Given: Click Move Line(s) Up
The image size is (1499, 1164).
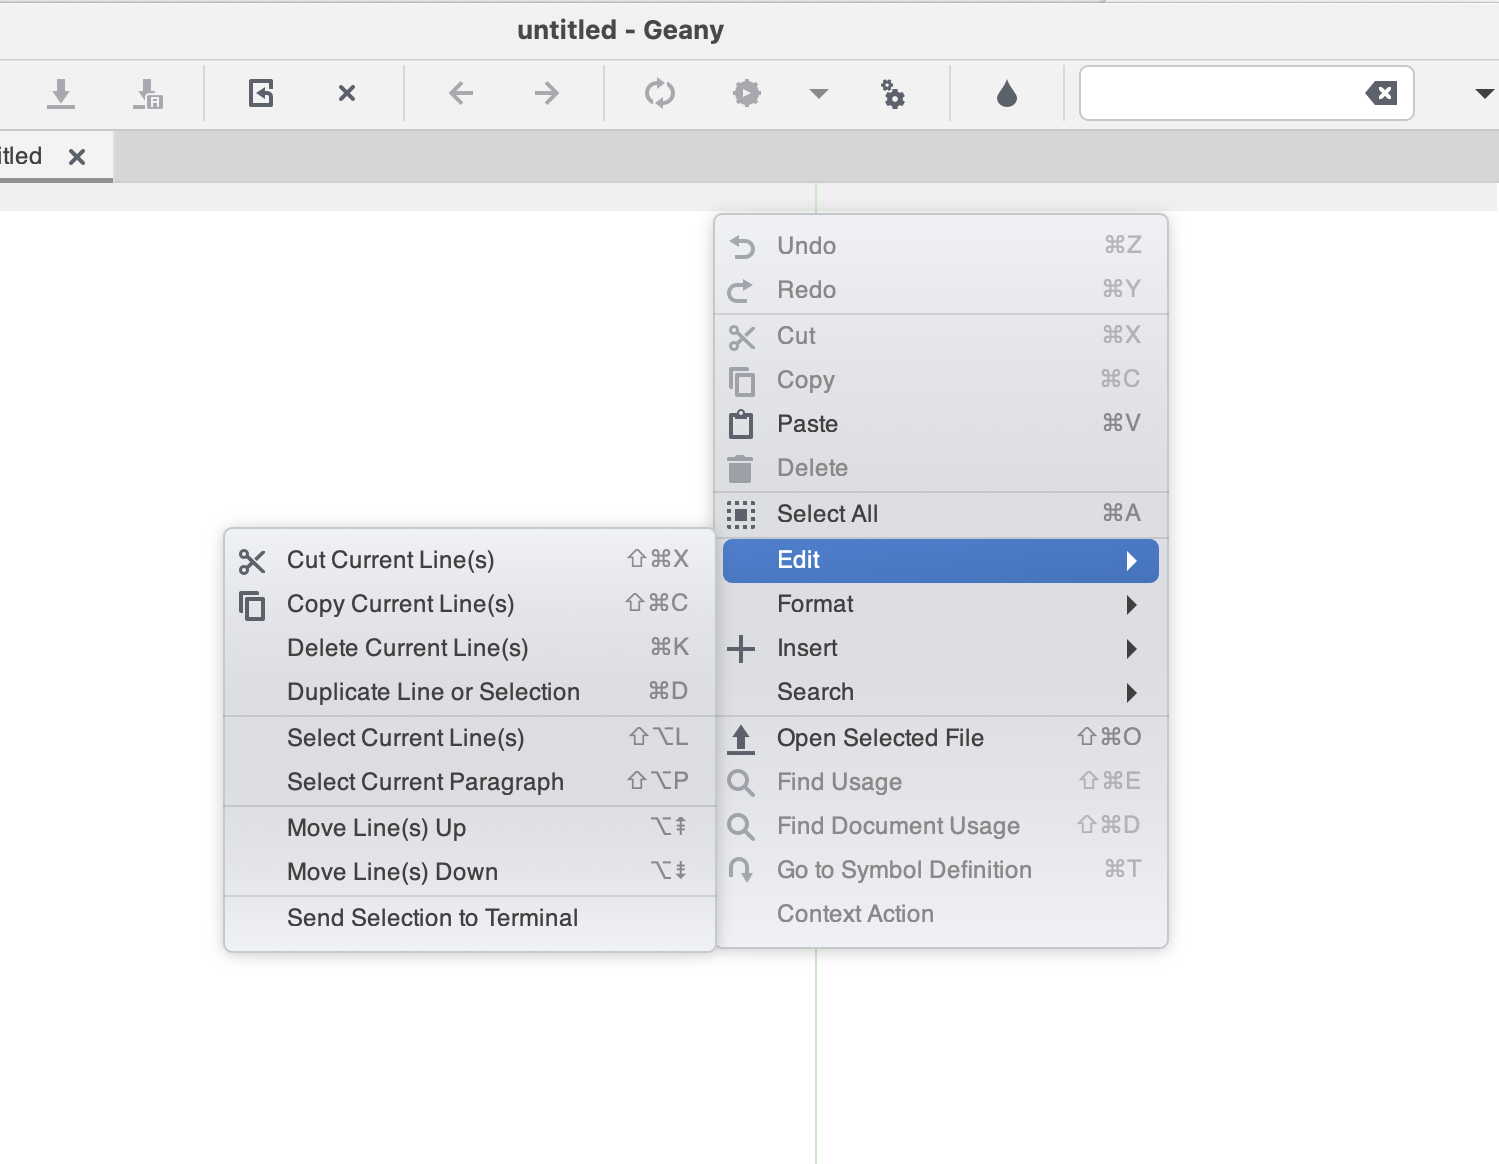Looking at the screenshot, I should click(x=469, y=828).
